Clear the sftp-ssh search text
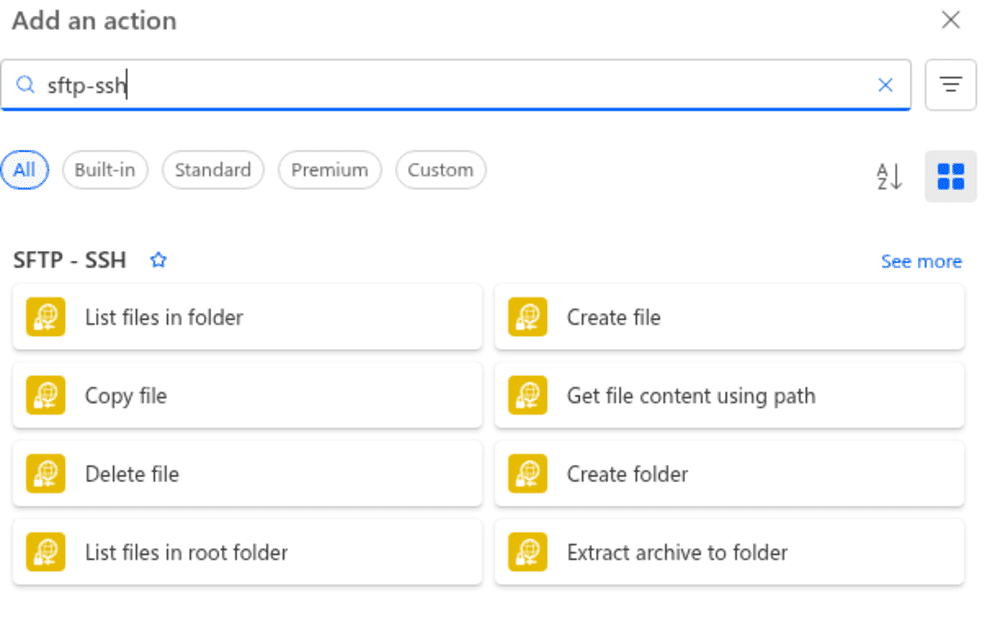1000x627 pixels. click(885, 85)
